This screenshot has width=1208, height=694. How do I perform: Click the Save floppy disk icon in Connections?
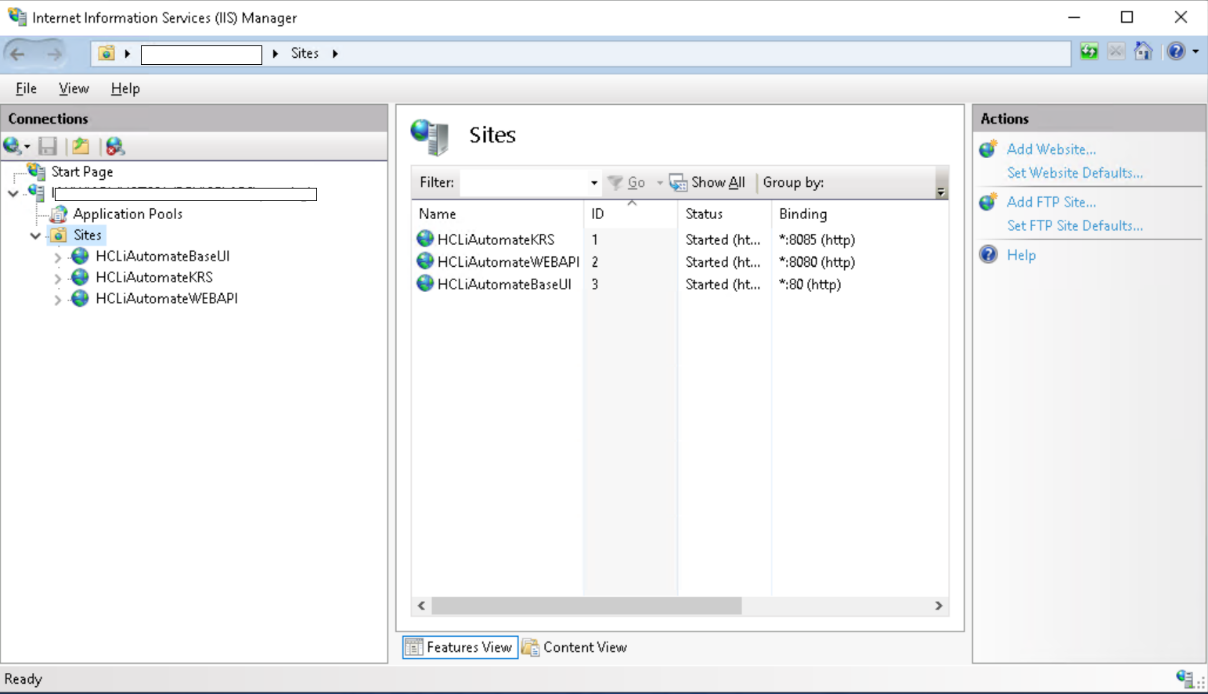[48, 147]
